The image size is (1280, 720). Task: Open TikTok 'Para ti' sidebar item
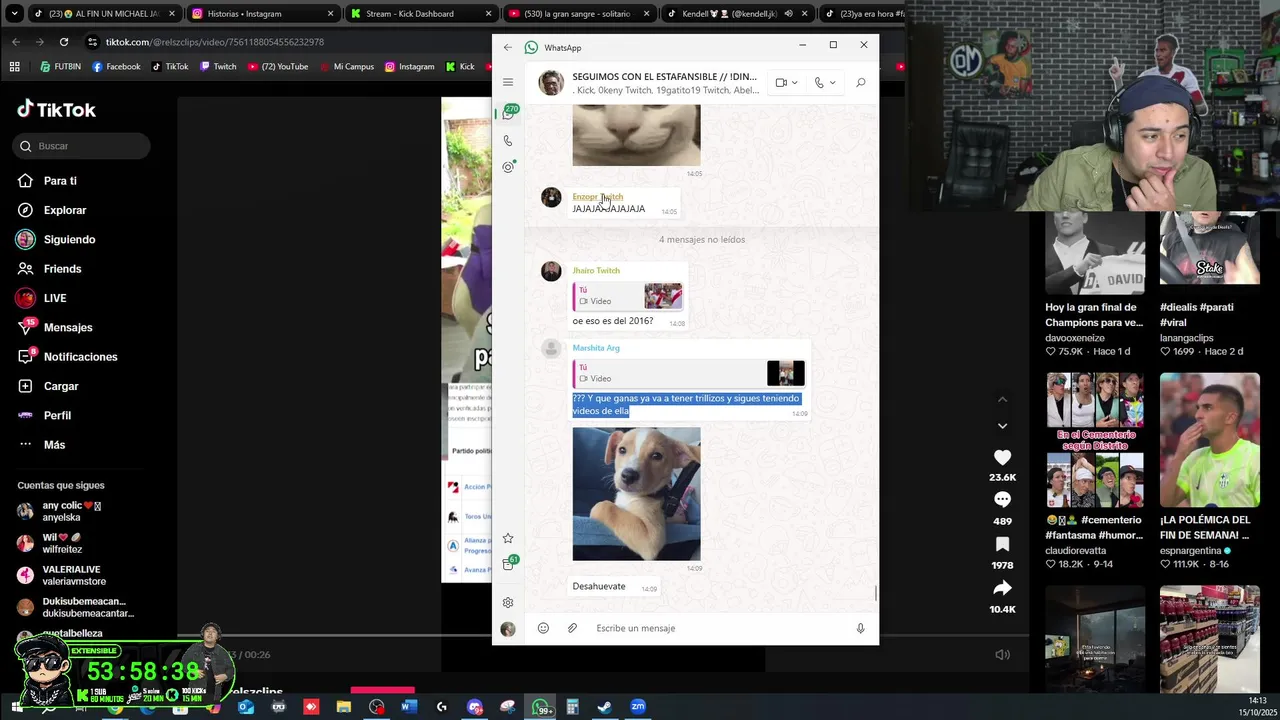[60, 181]
